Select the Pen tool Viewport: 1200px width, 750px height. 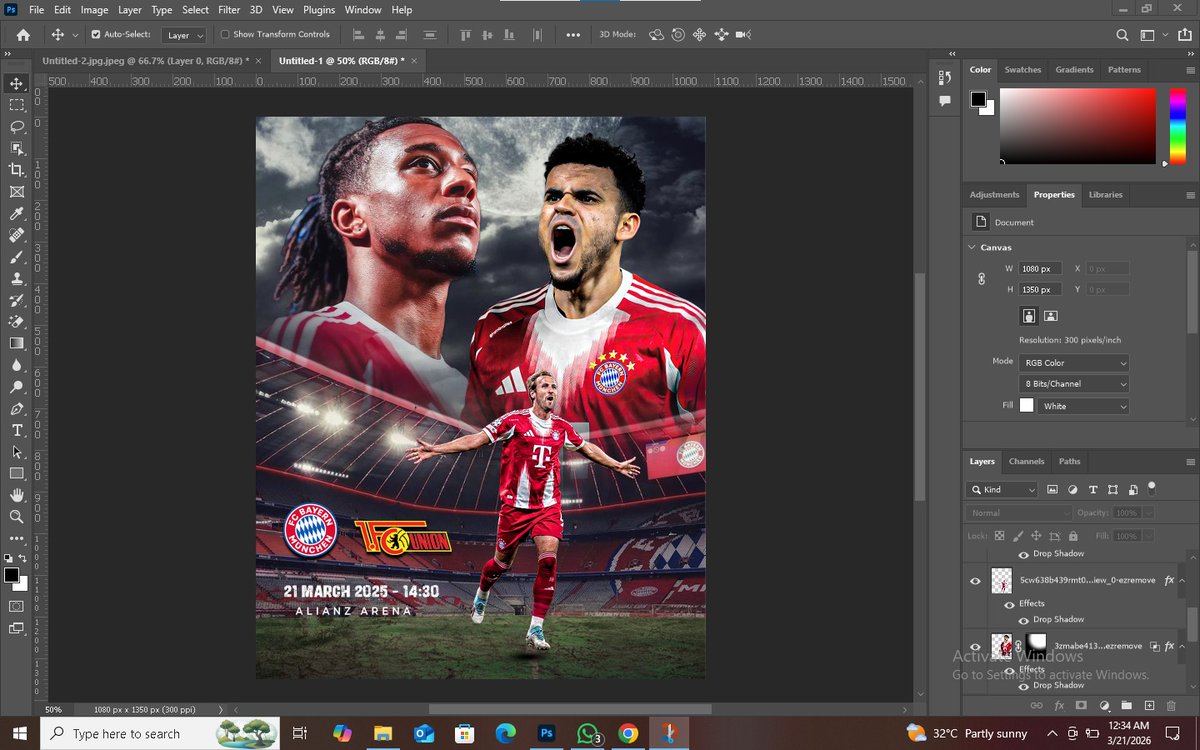pos(17,409)
